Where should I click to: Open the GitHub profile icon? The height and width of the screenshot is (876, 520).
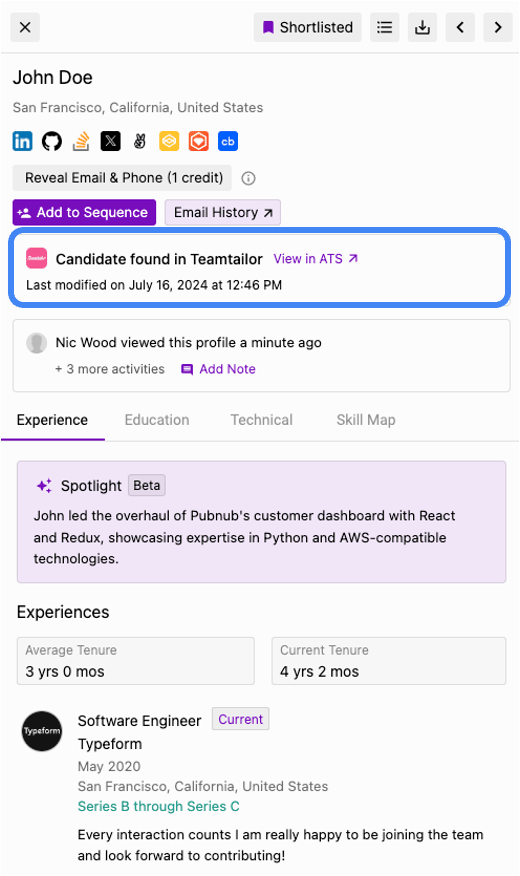click(52, 141)
